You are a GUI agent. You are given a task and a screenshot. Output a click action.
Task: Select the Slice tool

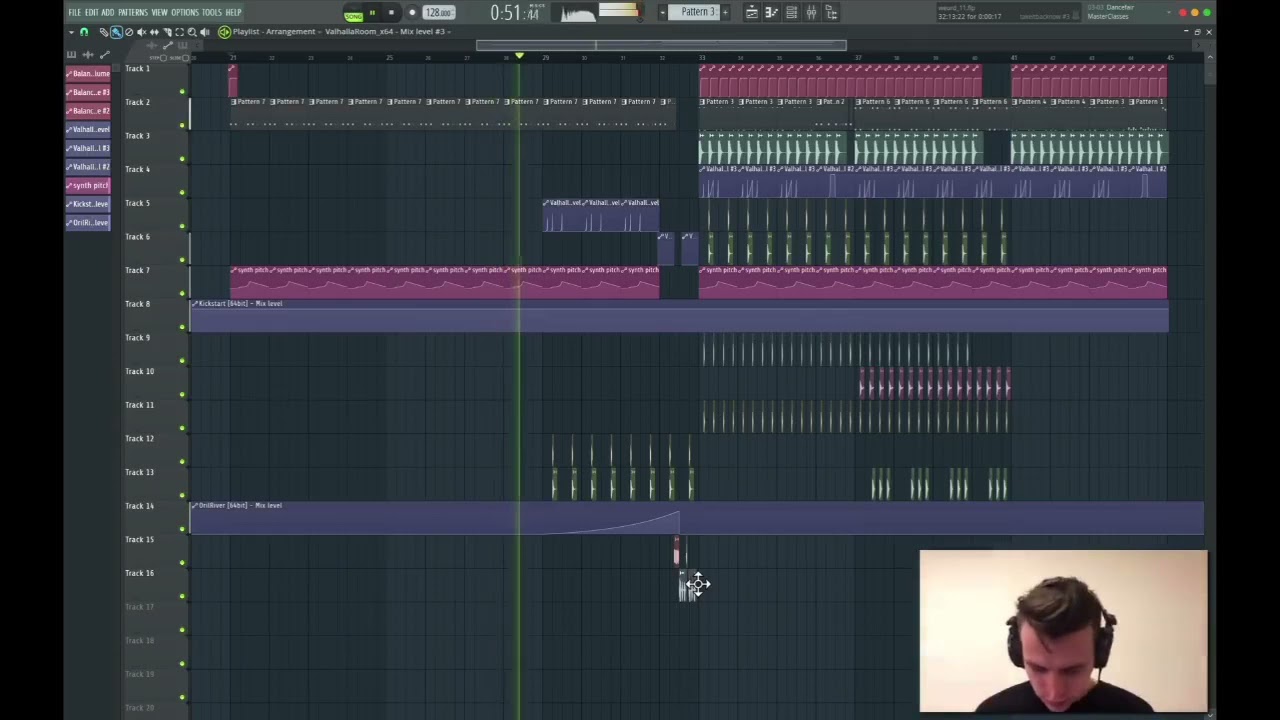pyautogui.click(x=167, y=32)
